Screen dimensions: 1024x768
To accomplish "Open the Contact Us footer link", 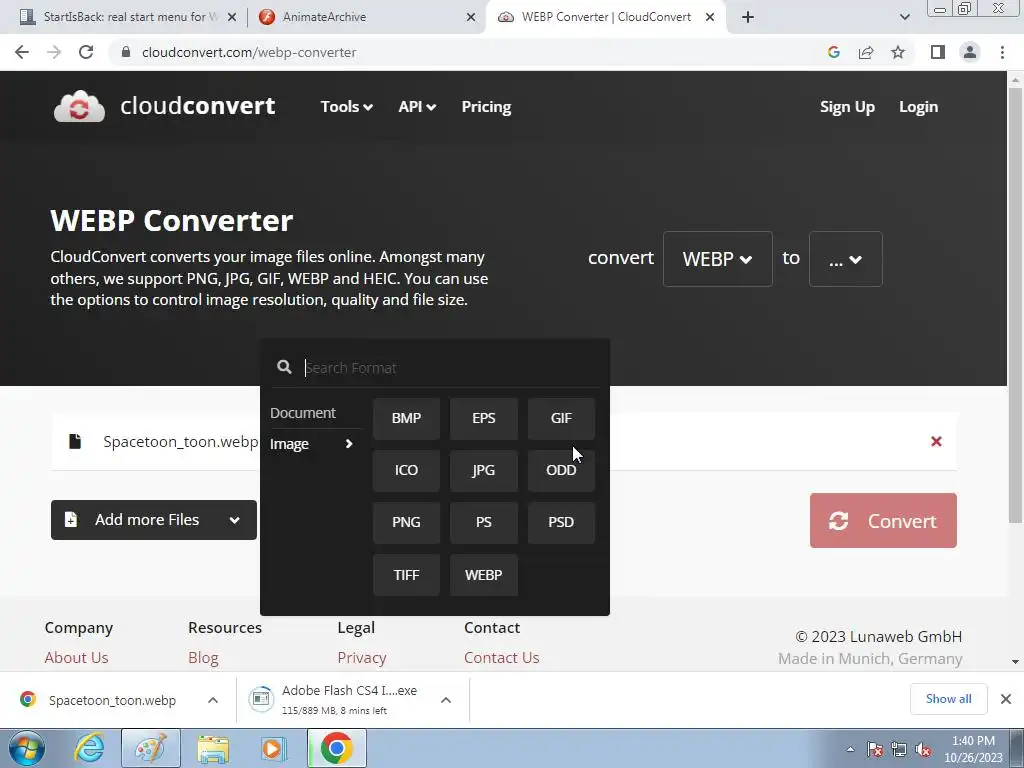I will click(x=502, y=658).
